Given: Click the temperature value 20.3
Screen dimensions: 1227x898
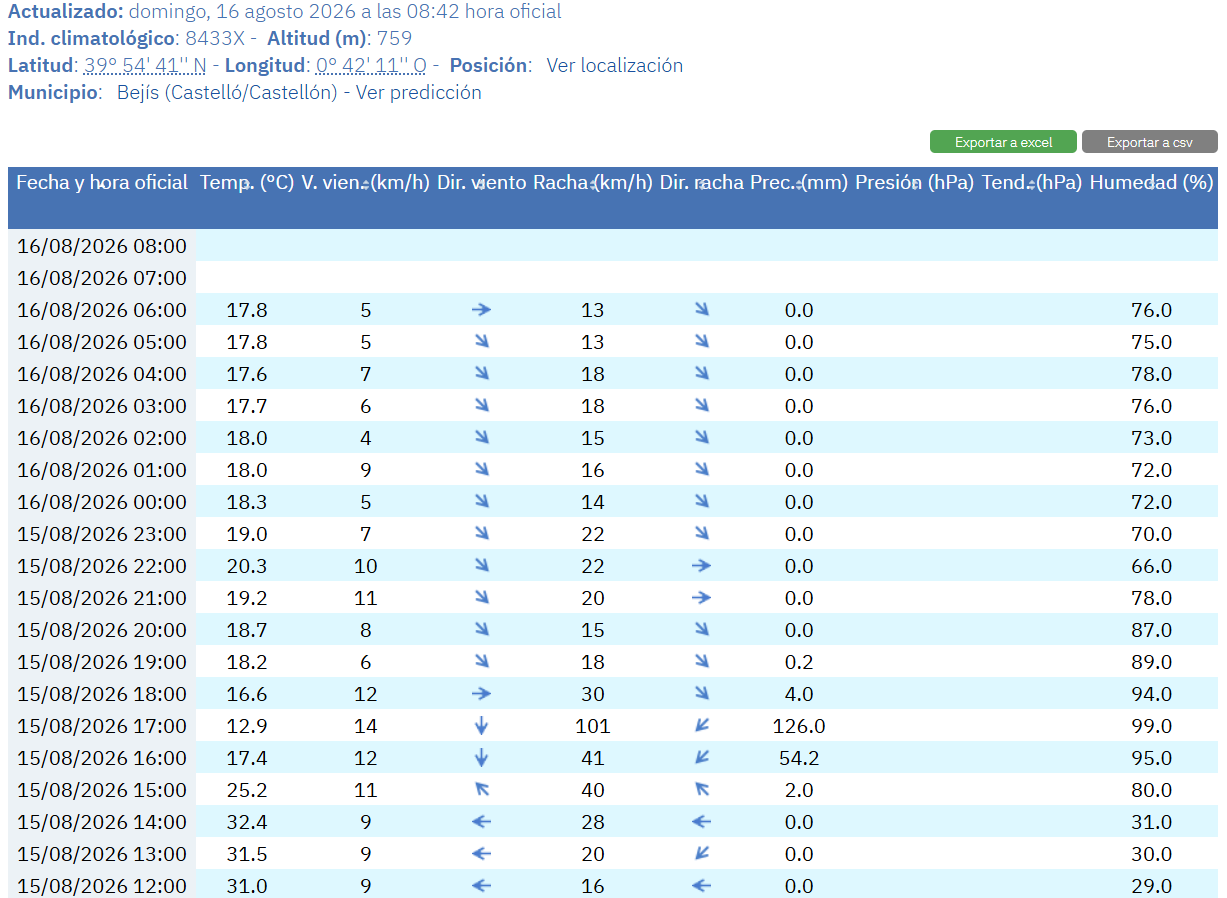Looking at the screenshot, I should [x=247, y=566].
